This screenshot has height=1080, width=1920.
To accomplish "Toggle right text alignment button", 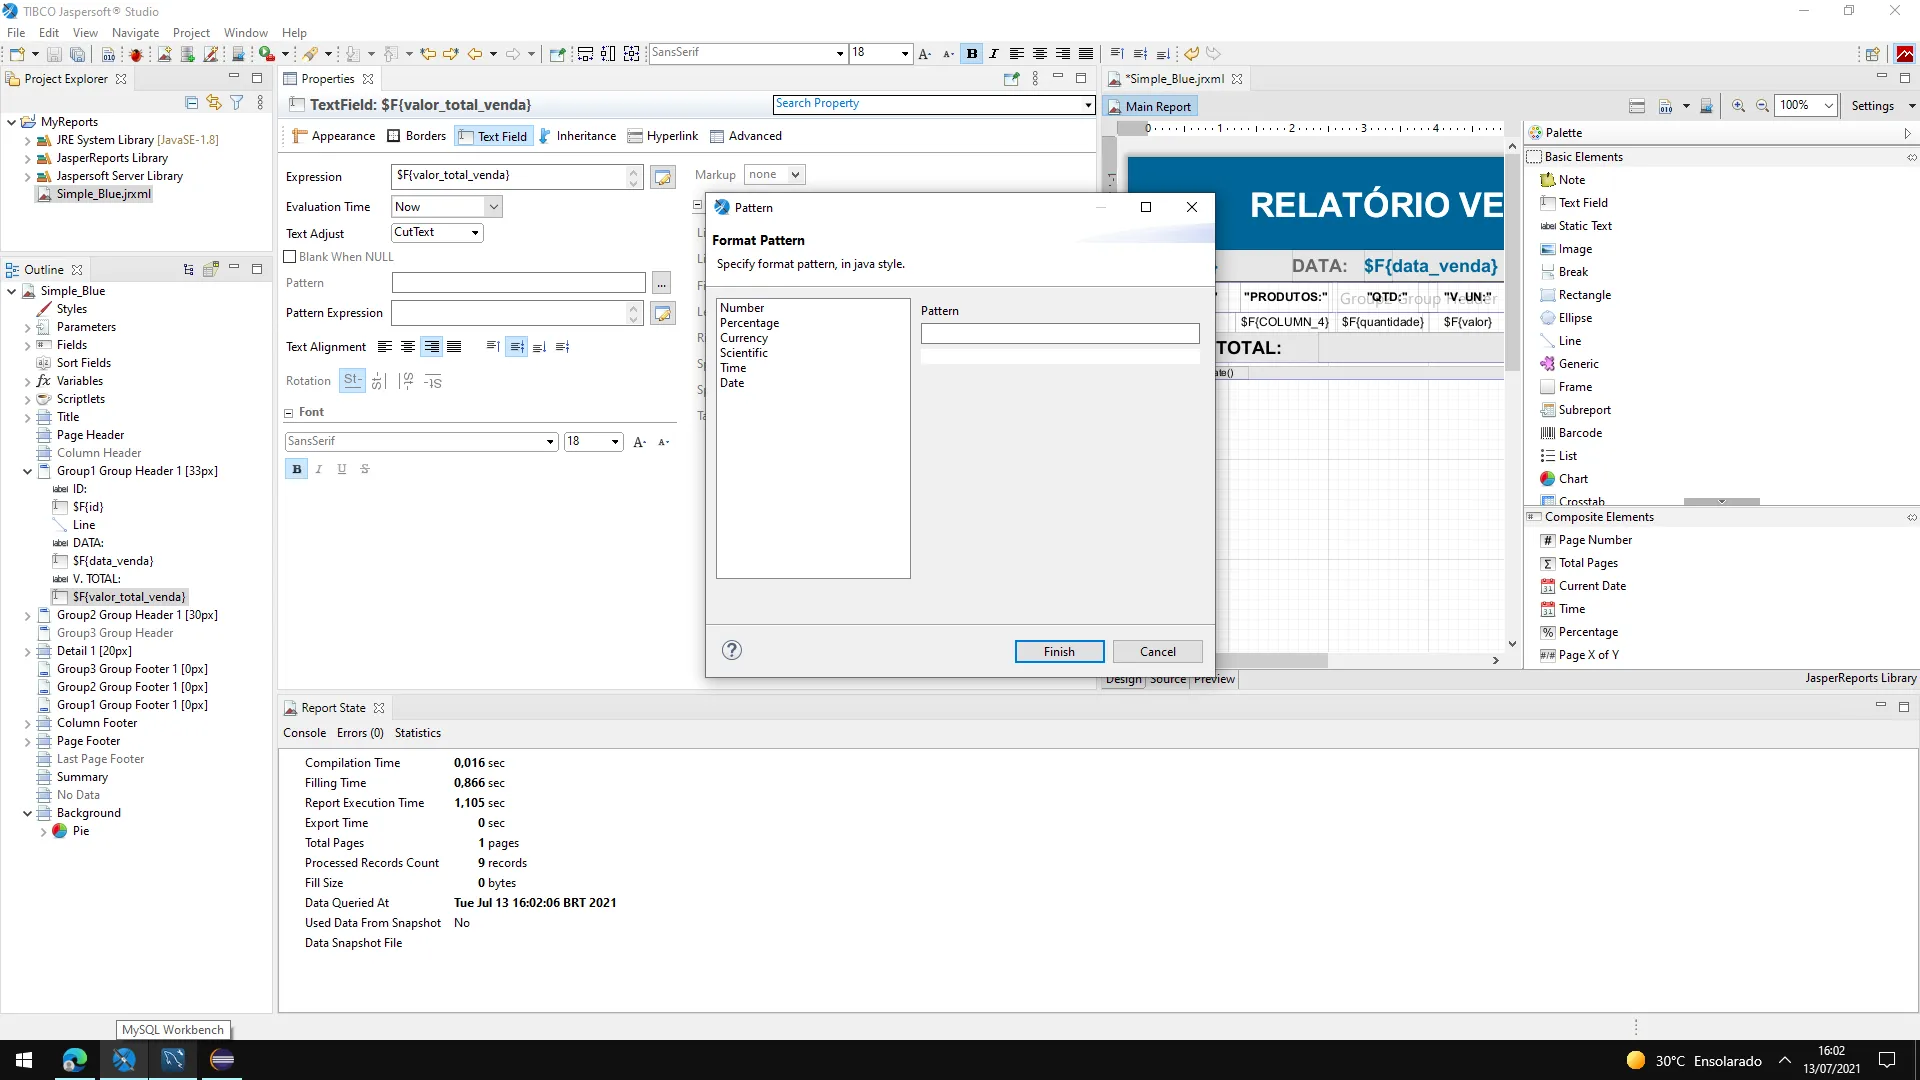I will click(431, 347).
